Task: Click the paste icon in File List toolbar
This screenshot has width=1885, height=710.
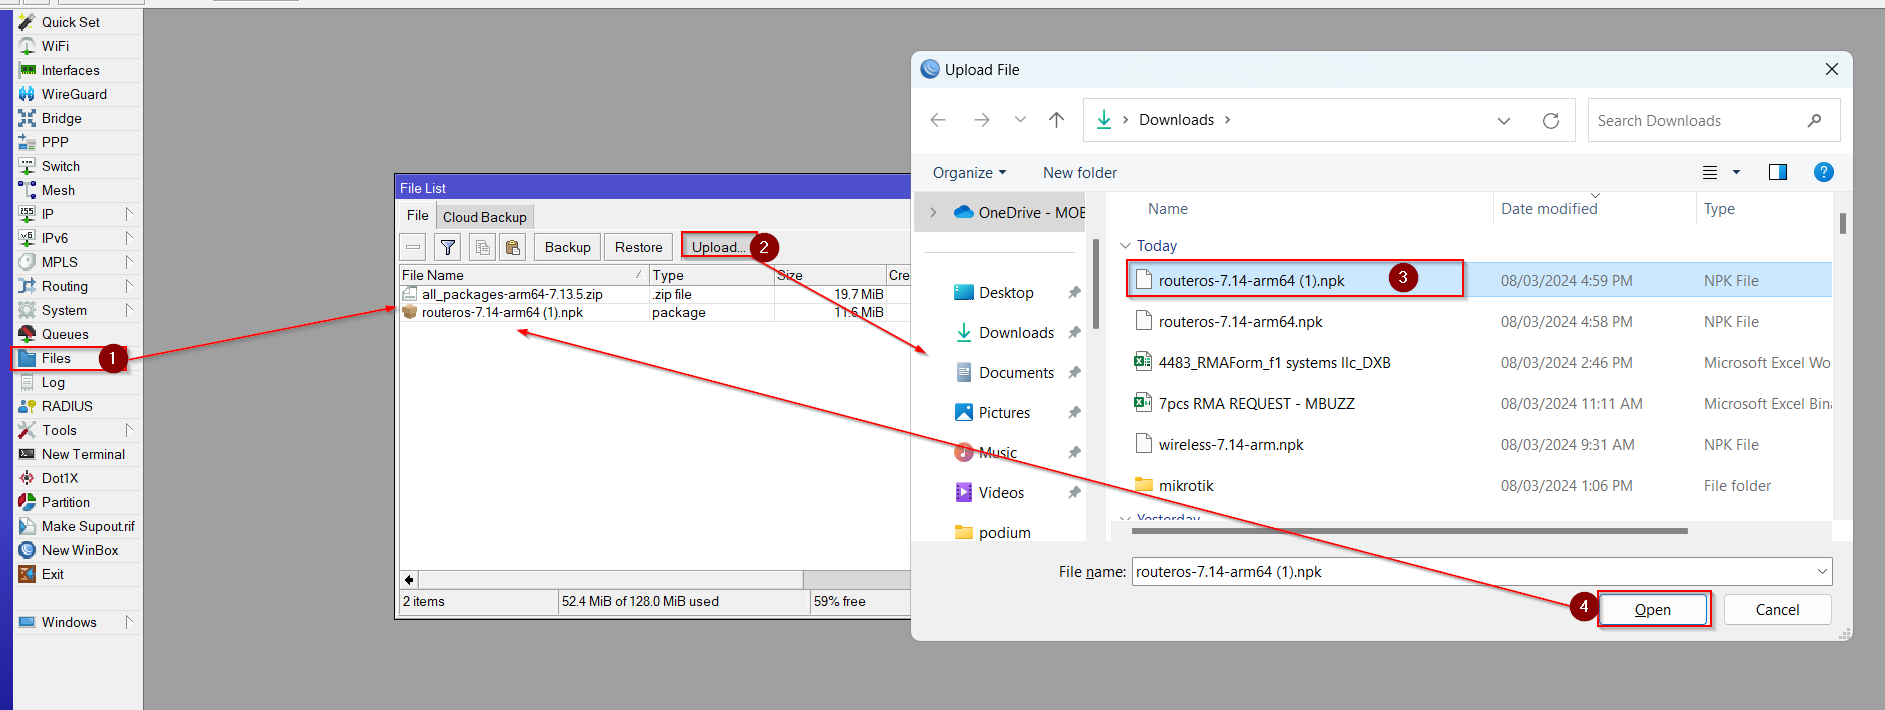Action: tap(513, 247)
